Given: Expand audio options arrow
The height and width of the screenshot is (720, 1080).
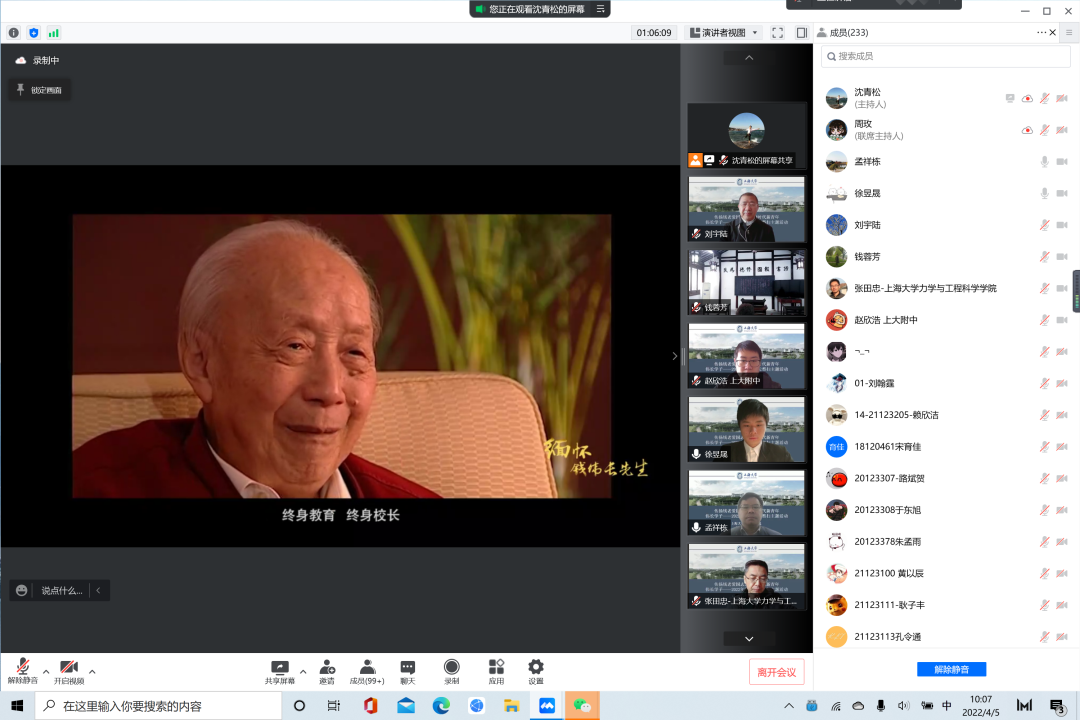Looking at the screenshot, I should click(x=46, y=671).
